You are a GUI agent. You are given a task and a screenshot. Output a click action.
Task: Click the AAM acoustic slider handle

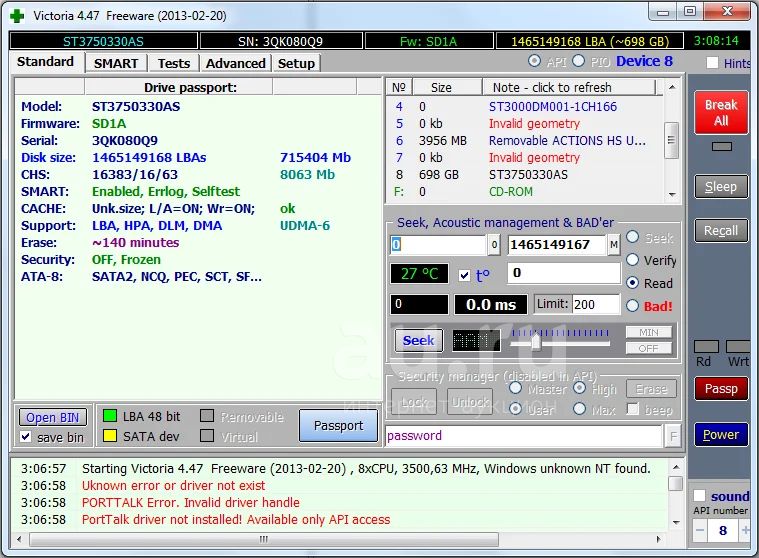tap(535, 342)
